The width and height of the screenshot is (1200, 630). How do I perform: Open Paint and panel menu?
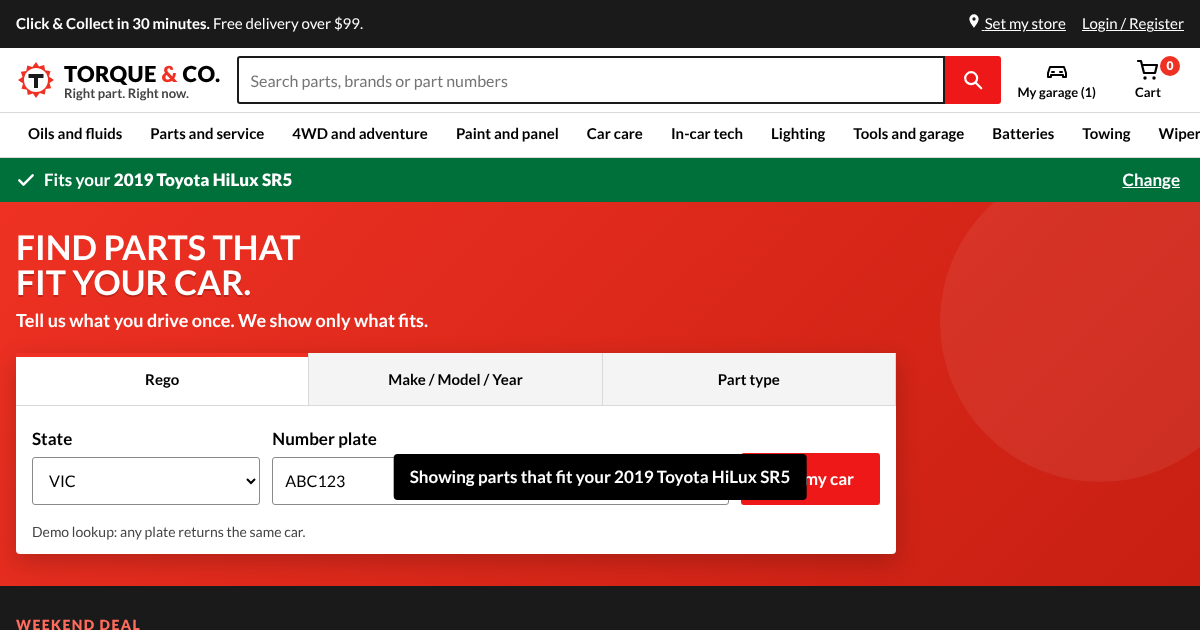click(x=507, y=134)
